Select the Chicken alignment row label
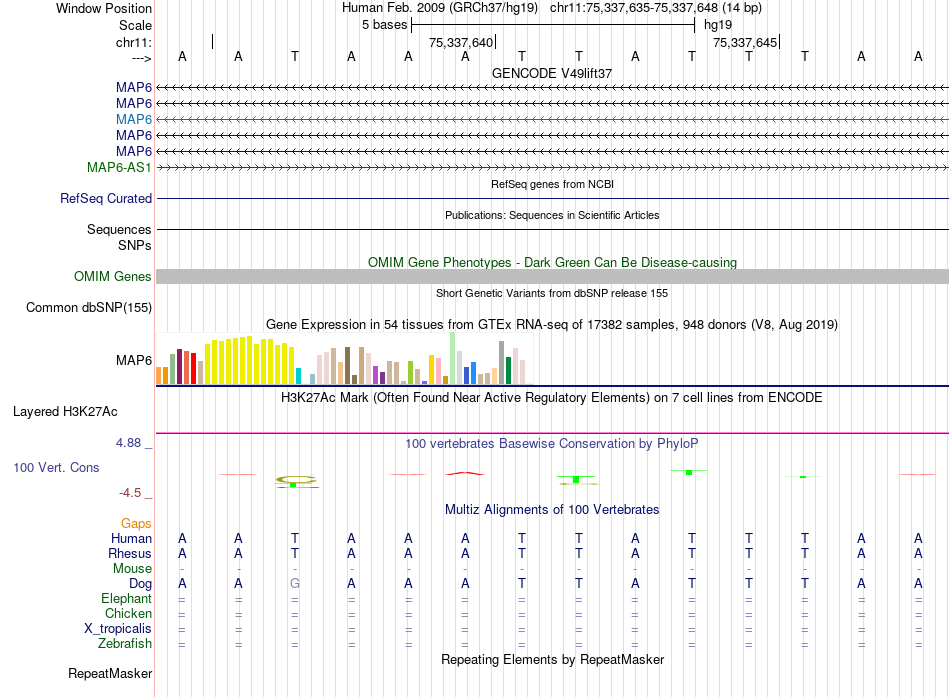This screenshot has height=697, width=950. (128, 613)
